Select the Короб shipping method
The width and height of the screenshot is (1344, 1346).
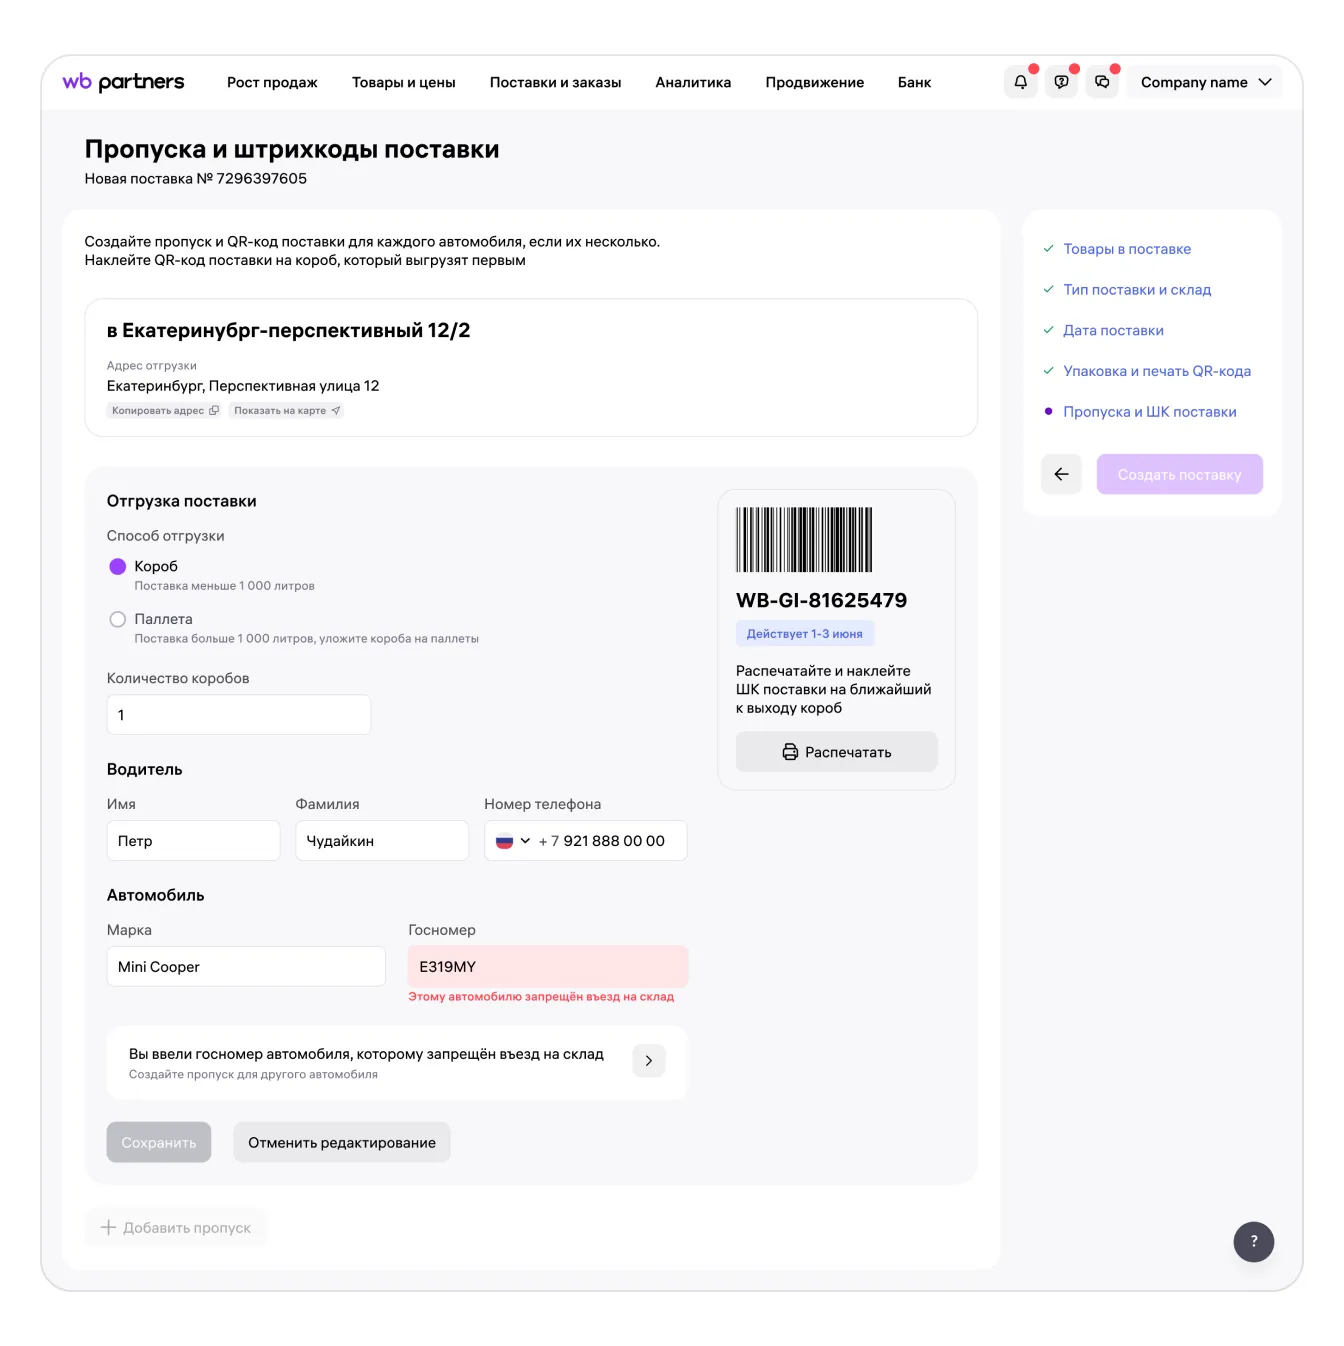118,567
